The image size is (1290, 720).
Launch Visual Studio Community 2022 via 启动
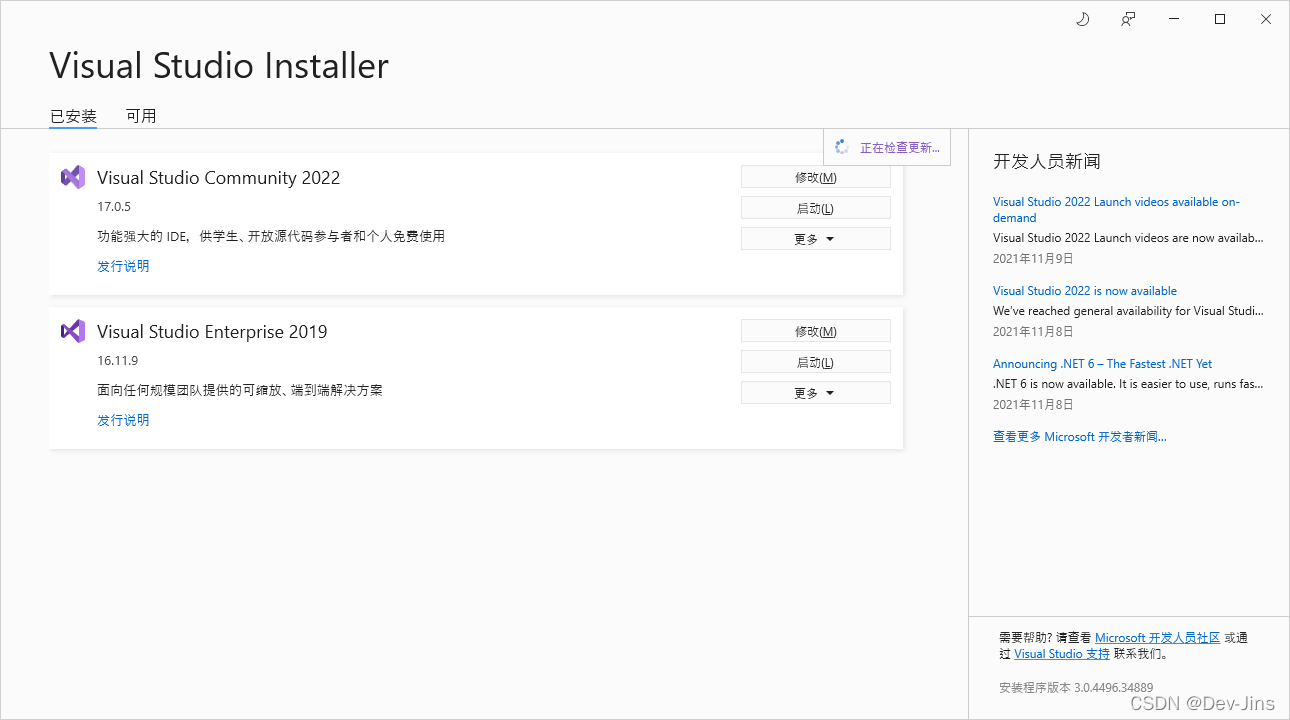coord(815,208)
